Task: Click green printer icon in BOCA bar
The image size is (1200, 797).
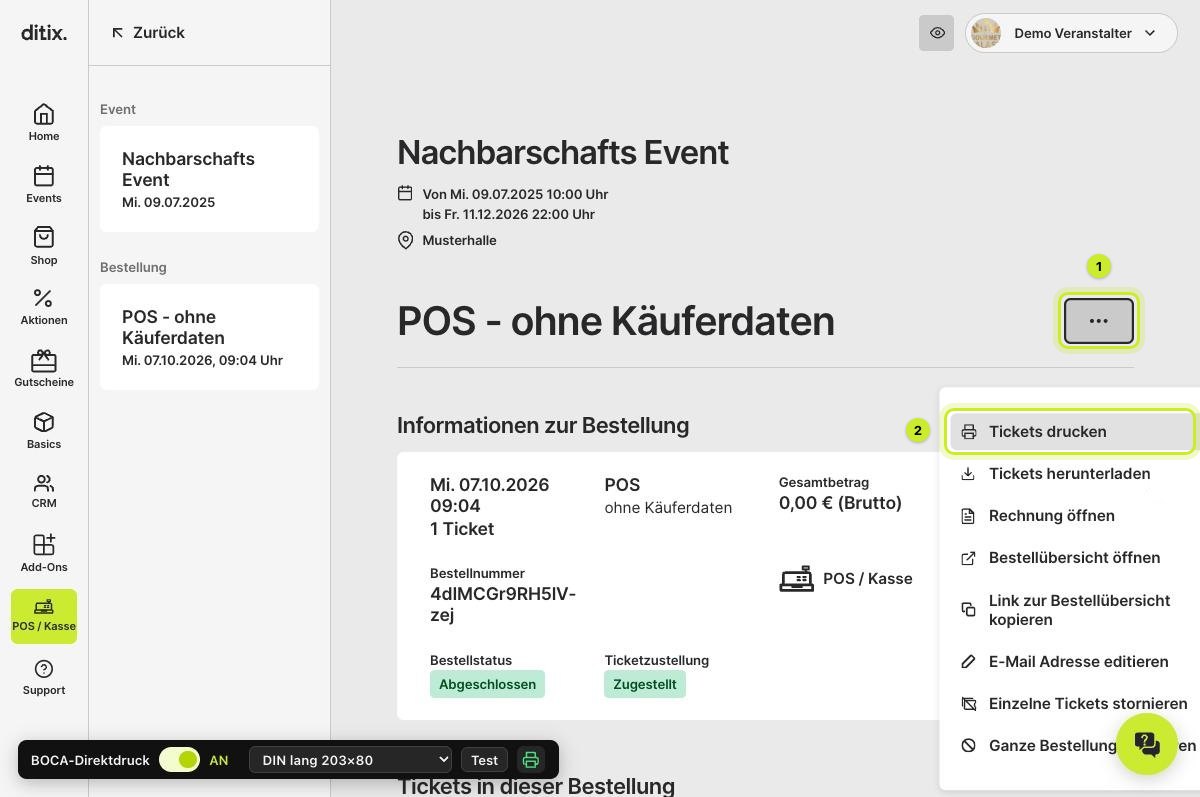Action: [x=531, y=760]
